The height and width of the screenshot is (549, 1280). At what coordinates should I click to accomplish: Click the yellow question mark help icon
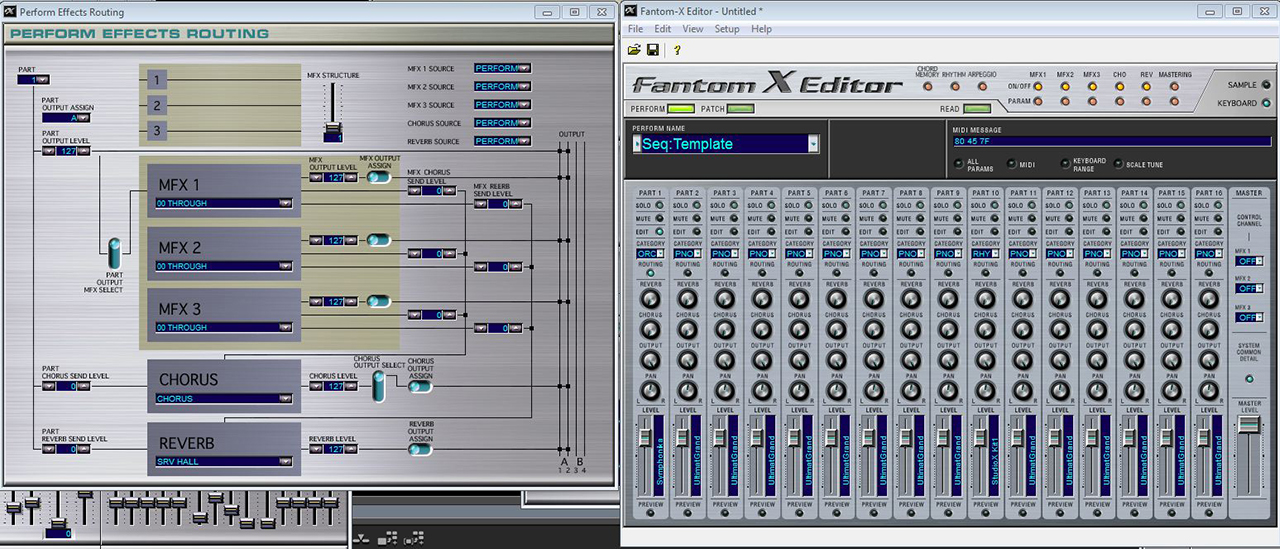pos(678,49)
